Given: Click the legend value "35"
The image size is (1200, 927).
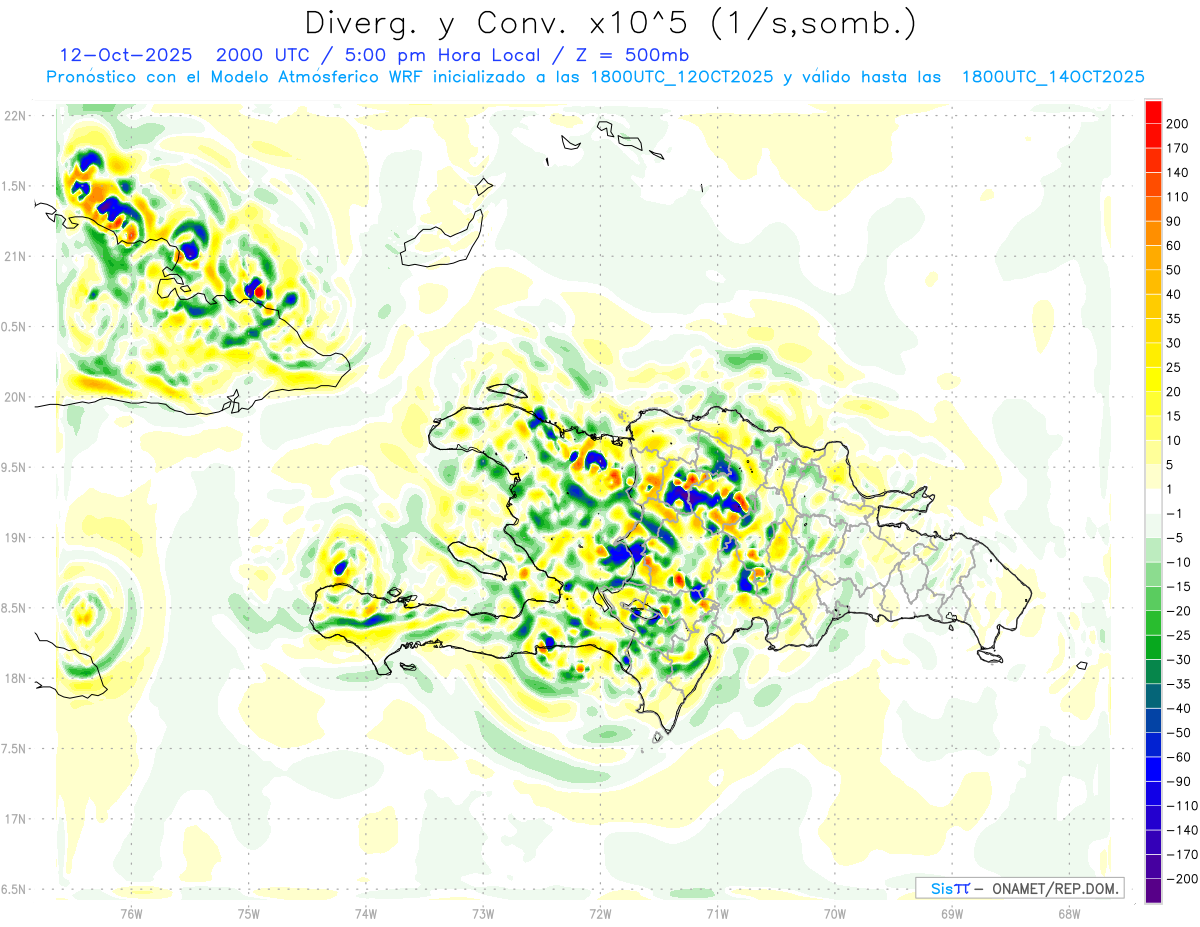Looking at the screenshot, I should pyautogui.click(x=1175, y=319).
